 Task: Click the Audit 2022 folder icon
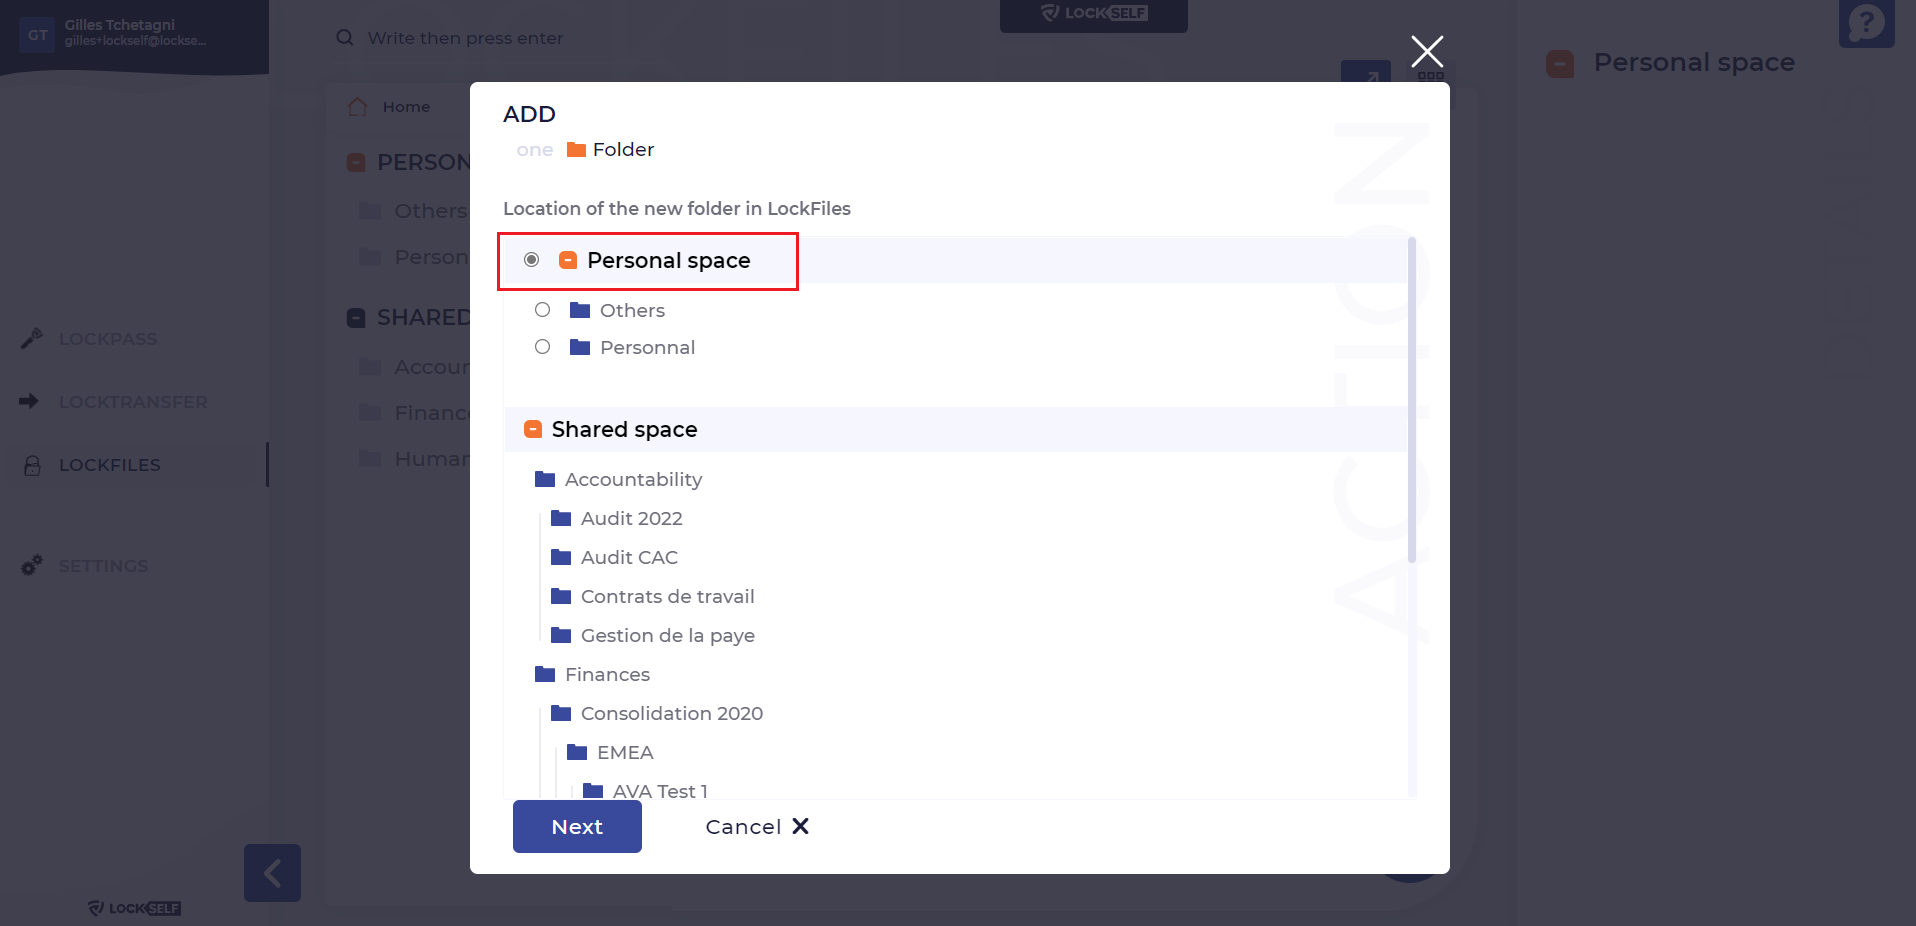[561, 518]
